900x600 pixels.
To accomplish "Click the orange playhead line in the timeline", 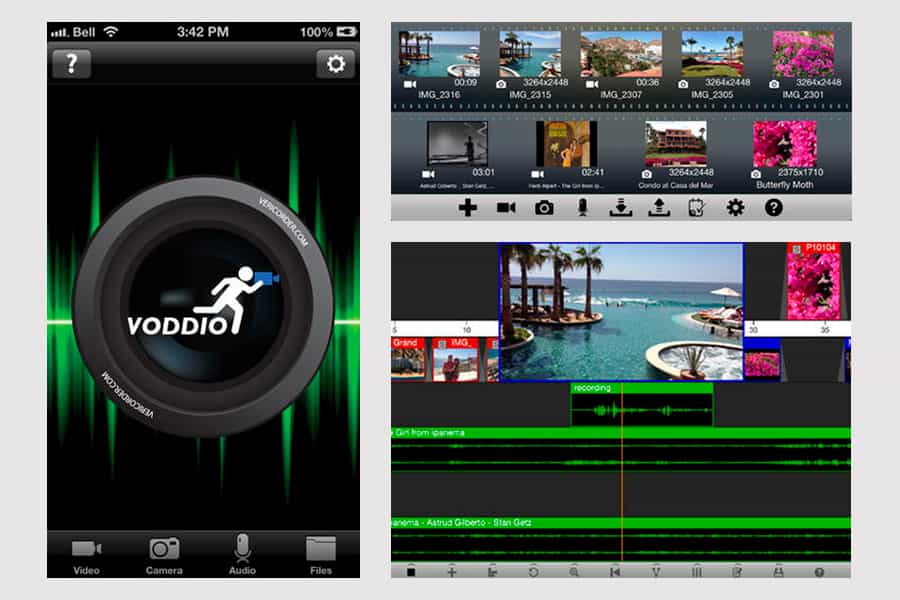I will tap(622, 471).
